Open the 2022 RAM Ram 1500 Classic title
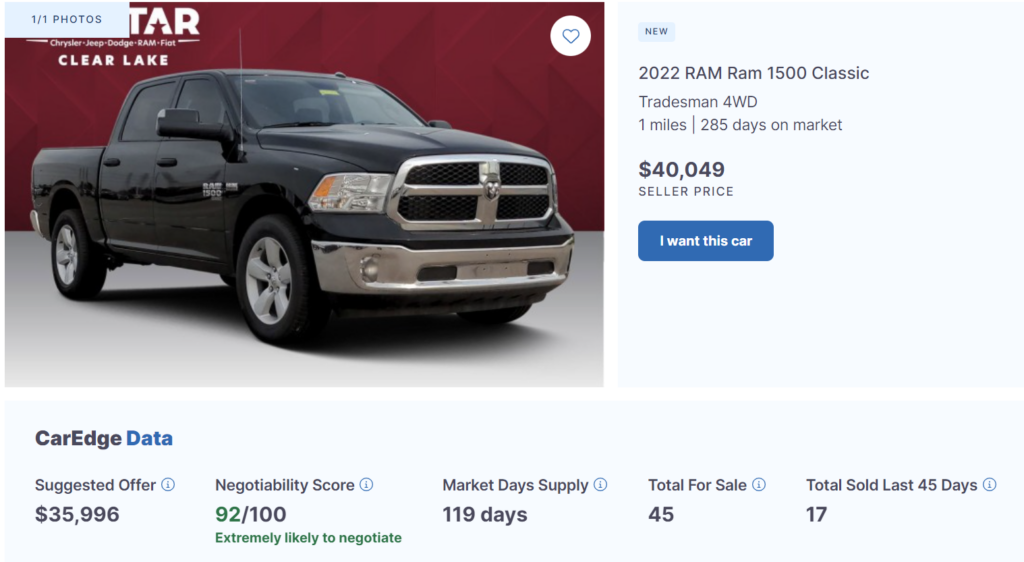Screen dimensions: 1024x562 coord(754,73)
